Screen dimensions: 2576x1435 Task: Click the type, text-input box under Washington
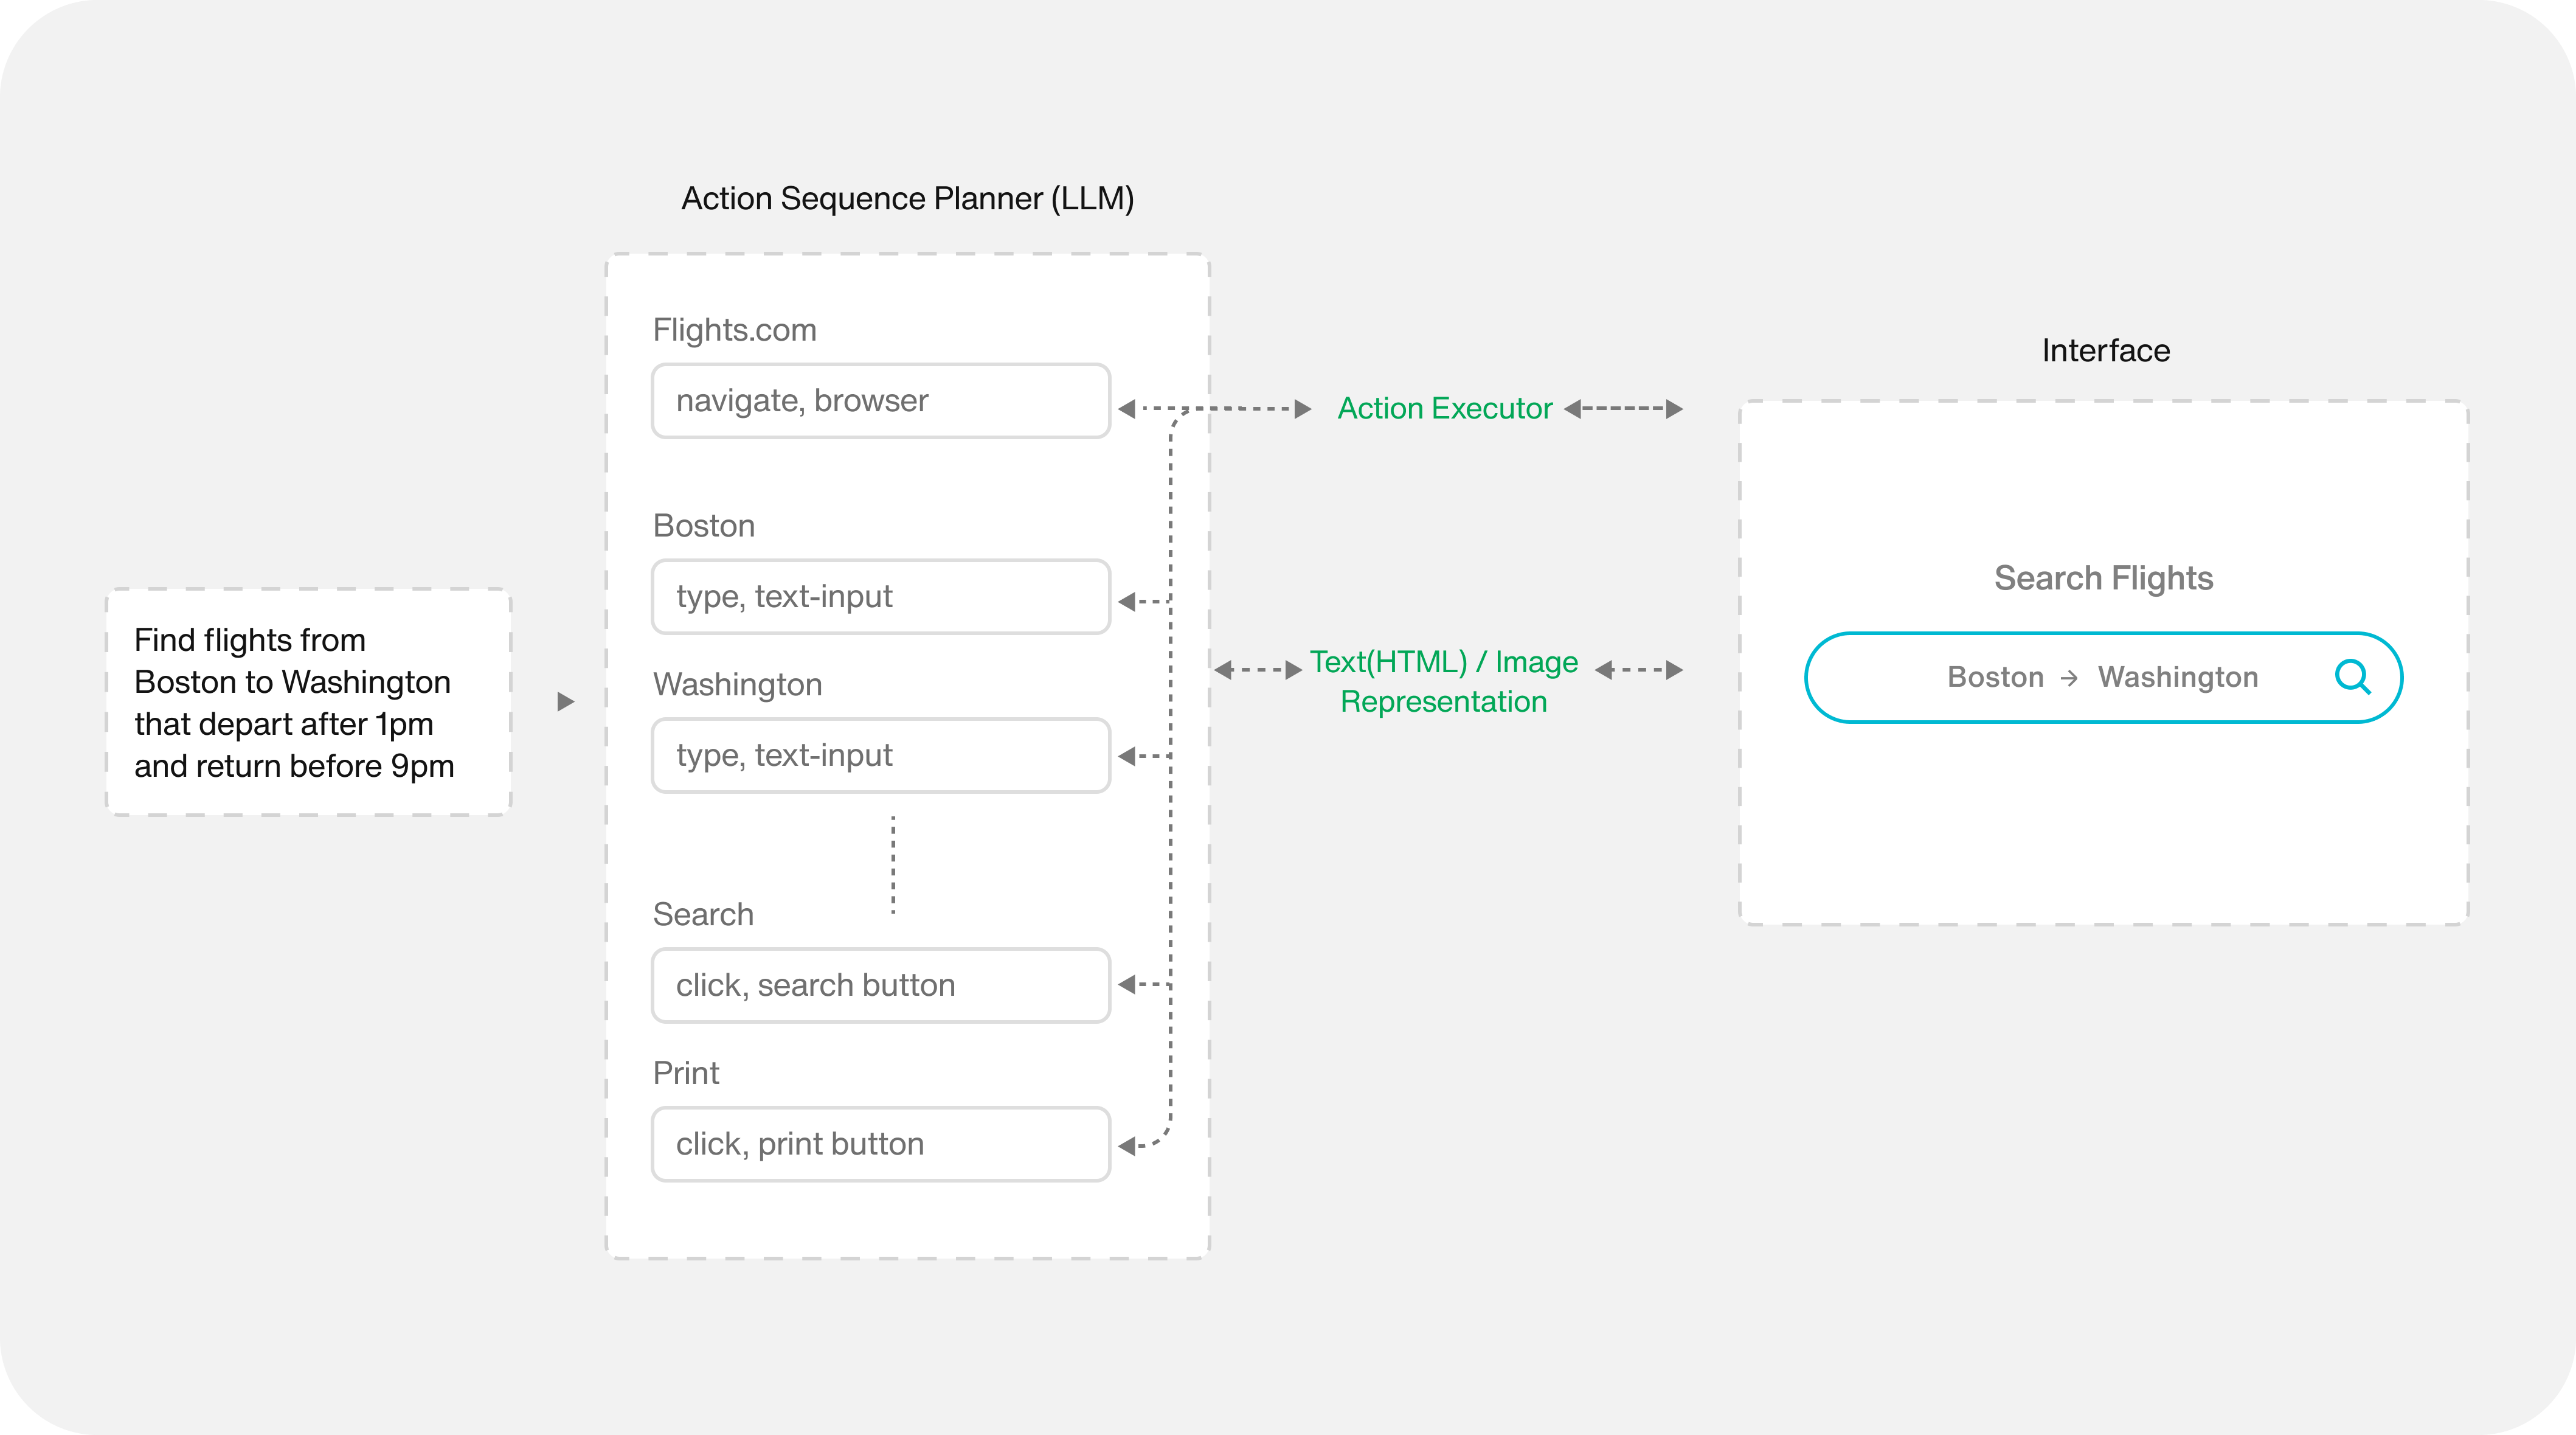[880, 756]
